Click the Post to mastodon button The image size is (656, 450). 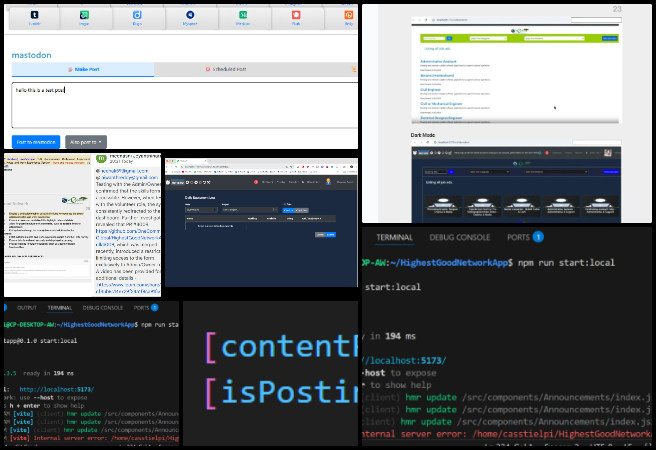tap(36, 142)
